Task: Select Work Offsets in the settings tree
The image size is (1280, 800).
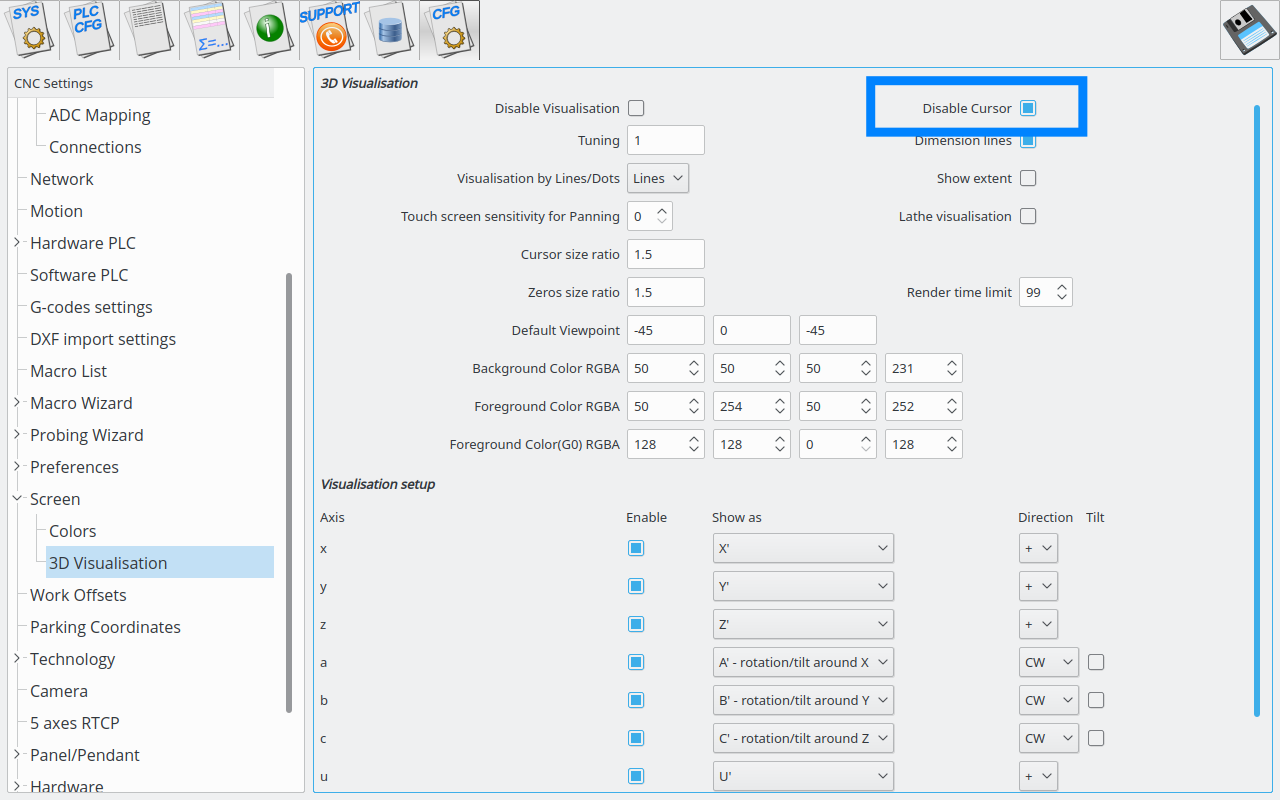Action: coord(78,595)
